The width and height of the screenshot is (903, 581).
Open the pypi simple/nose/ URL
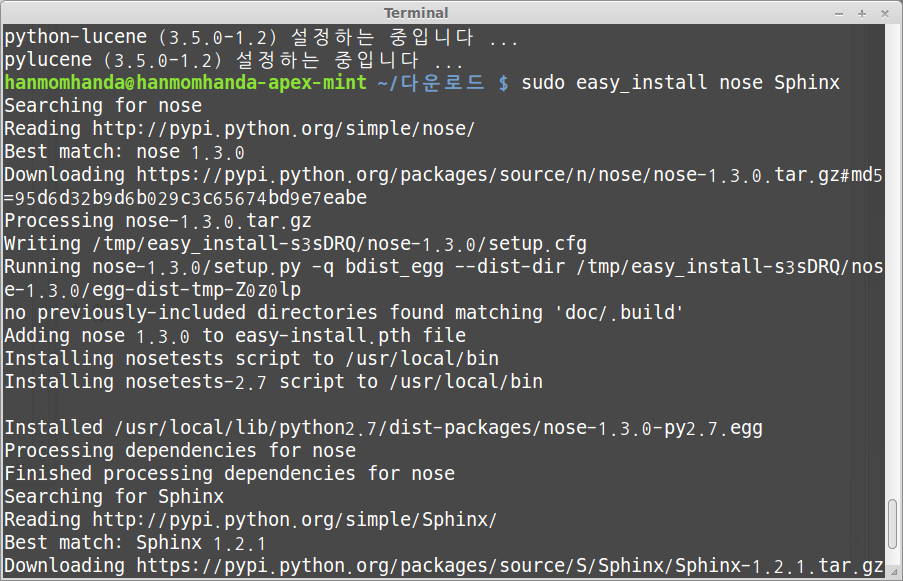(x=283, y=128)
